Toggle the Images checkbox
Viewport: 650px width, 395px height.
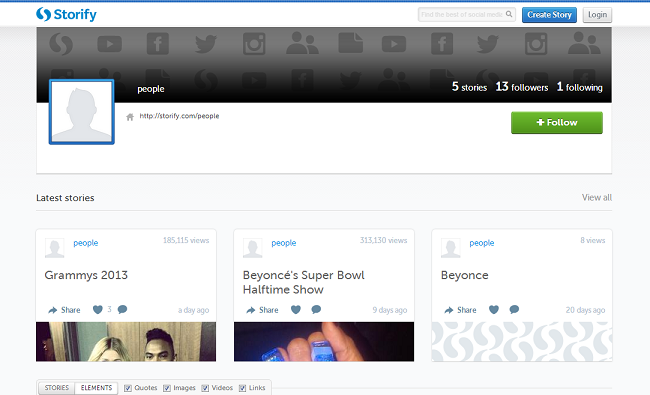tap(167, 388)
